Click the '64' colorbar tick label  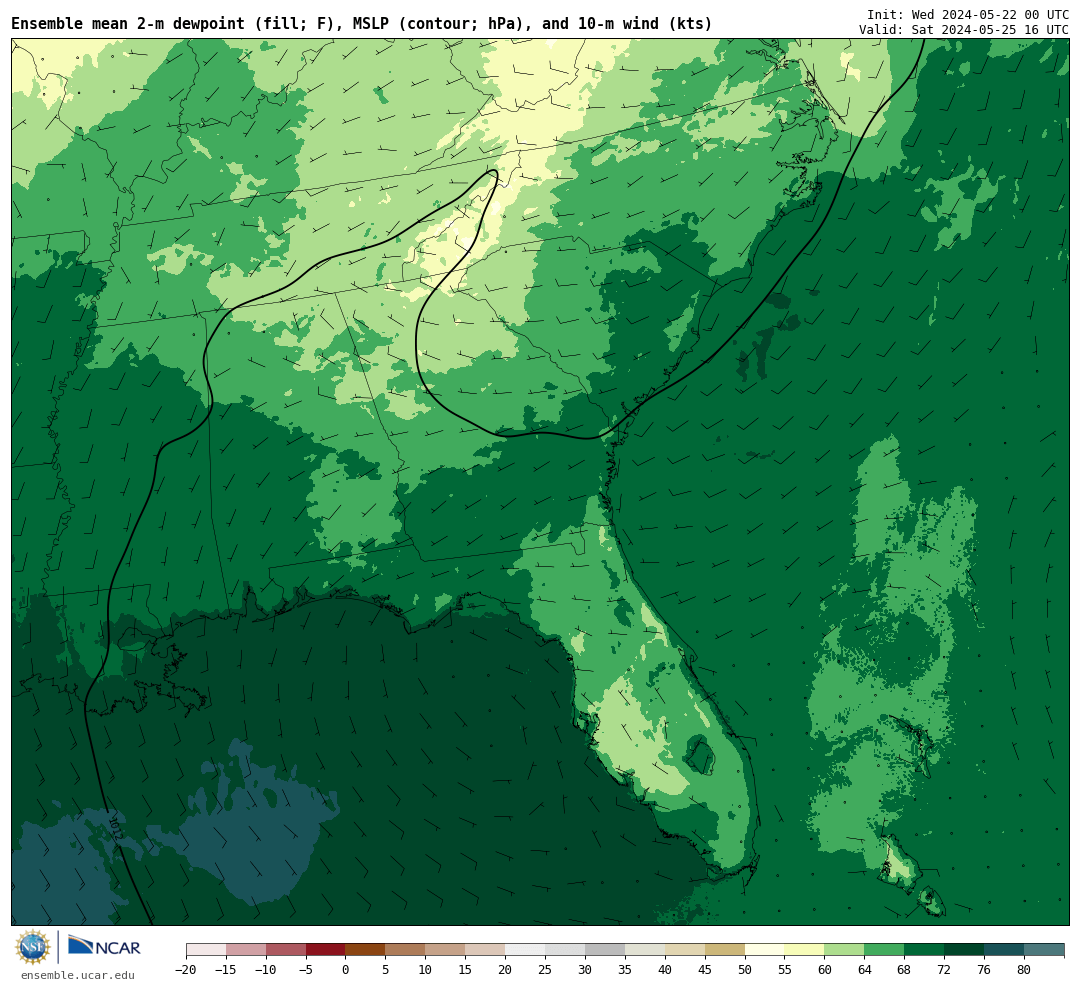click(864, 970)
